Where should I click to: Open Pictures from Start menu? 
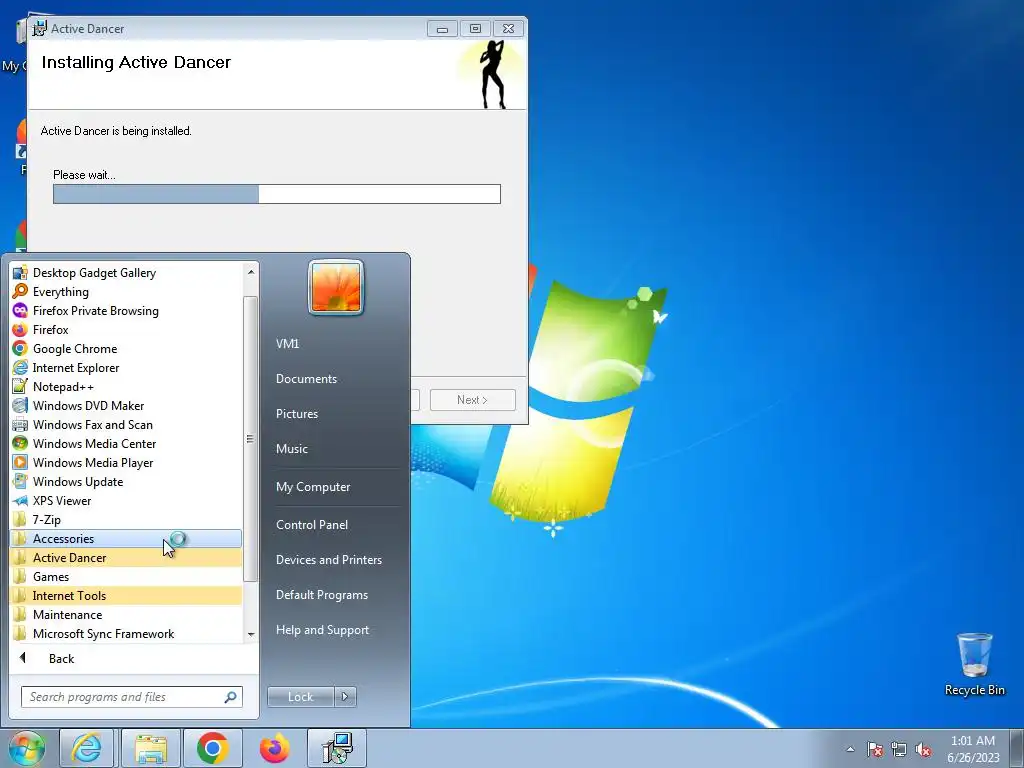point(297,414)
